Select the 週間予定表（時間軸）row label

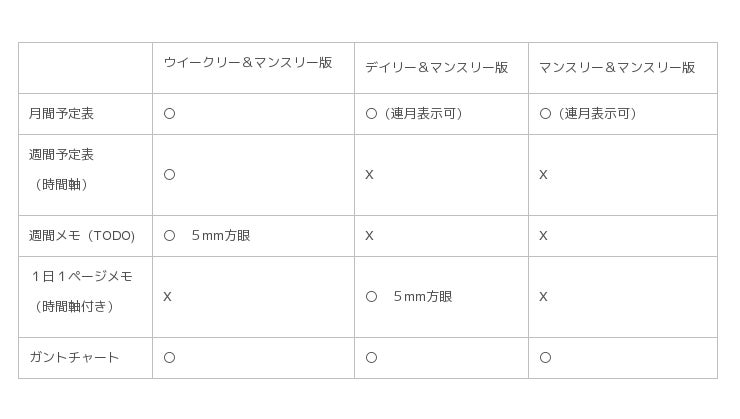(61, 170)
